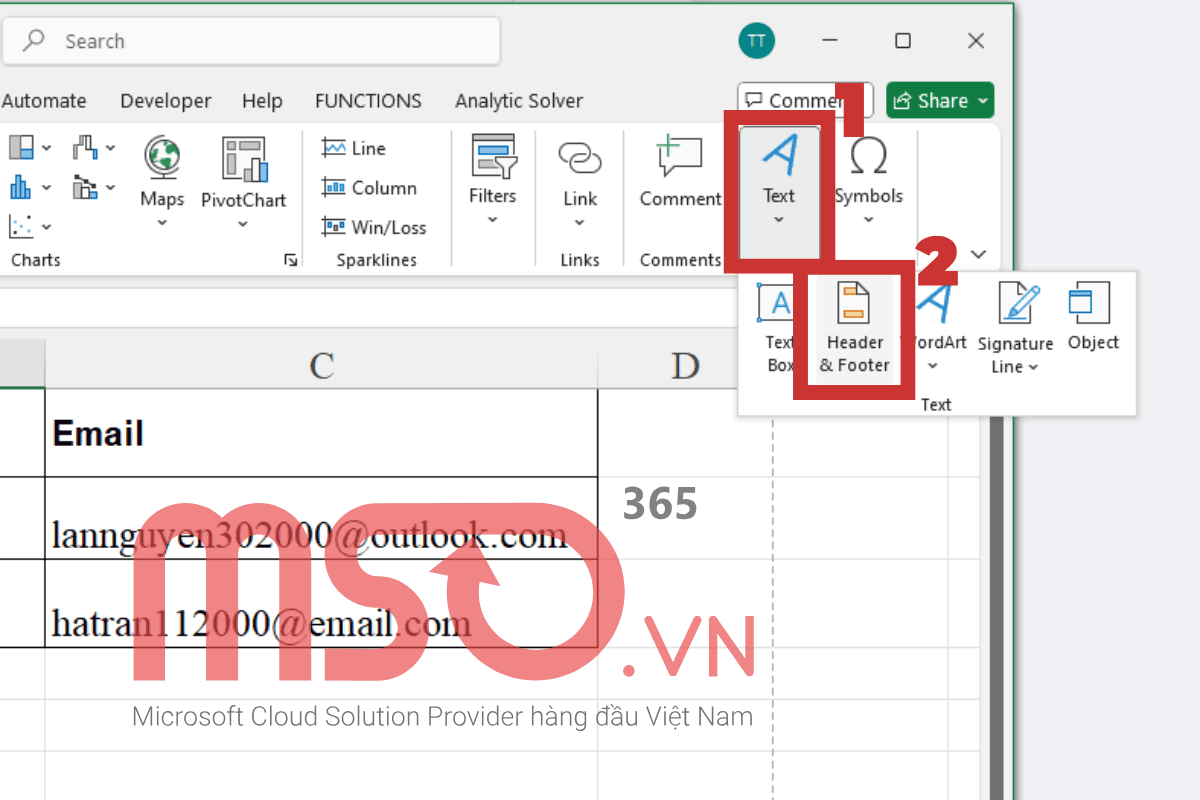This screenshot has width=1200, height=800.
Task: Switch to the Developer tab
Action: click(165, 100)
